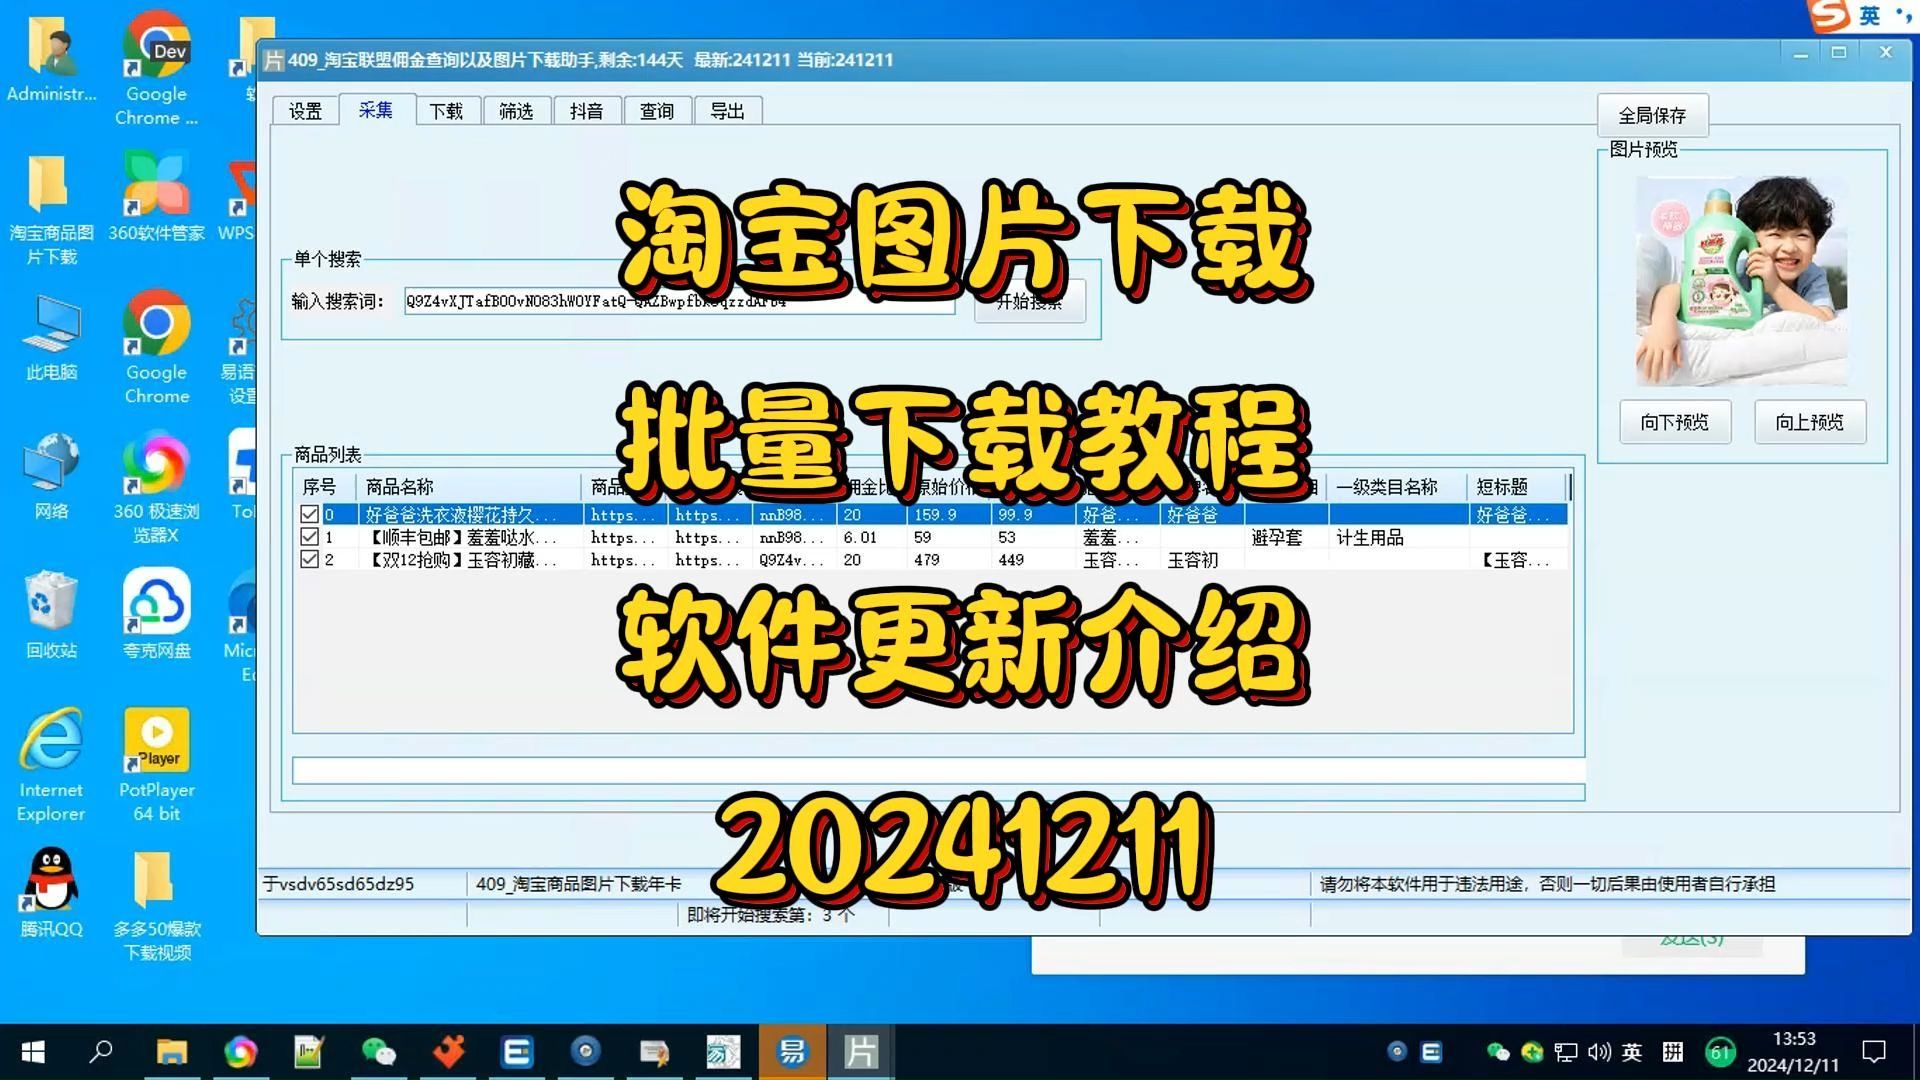Open PotPlayer 64 bit desktop shortcut
1920x1080 pixels.
click(x=156, y=765)
